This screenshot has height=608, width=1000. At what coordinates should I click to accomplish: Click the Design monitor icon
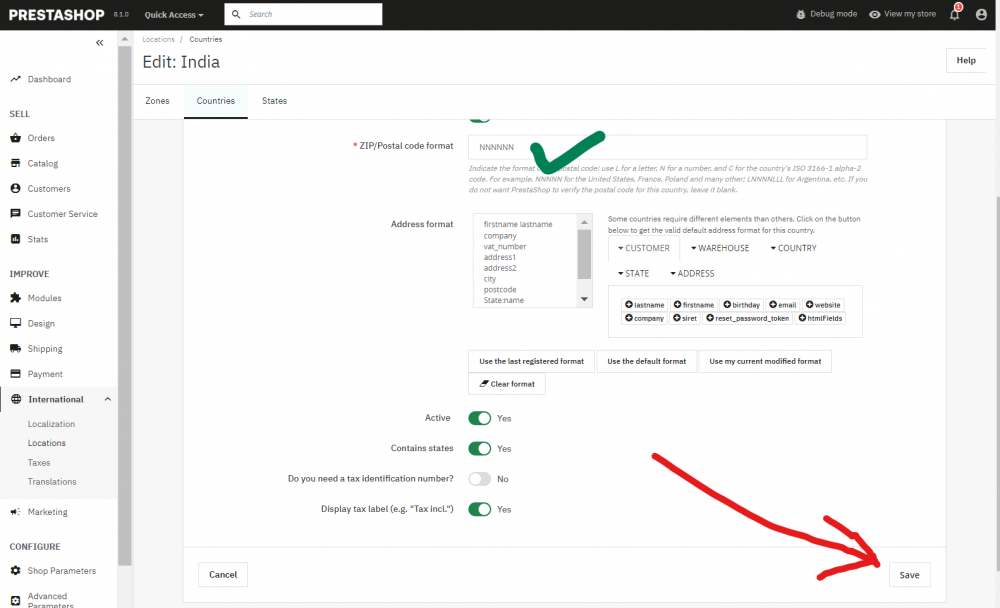(15, 323)
